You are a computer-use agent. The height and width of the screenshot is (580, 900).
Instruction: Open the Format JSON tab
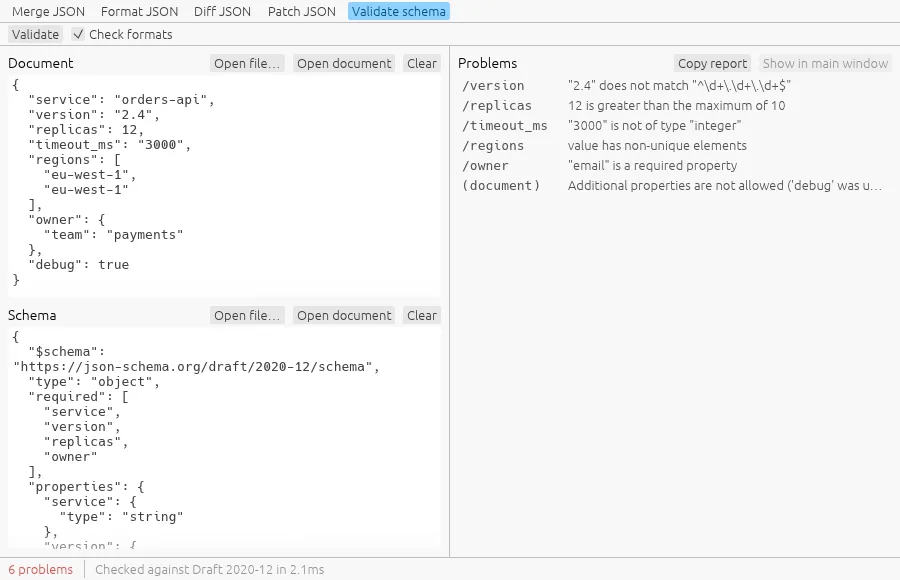click(x=139, y=11)
